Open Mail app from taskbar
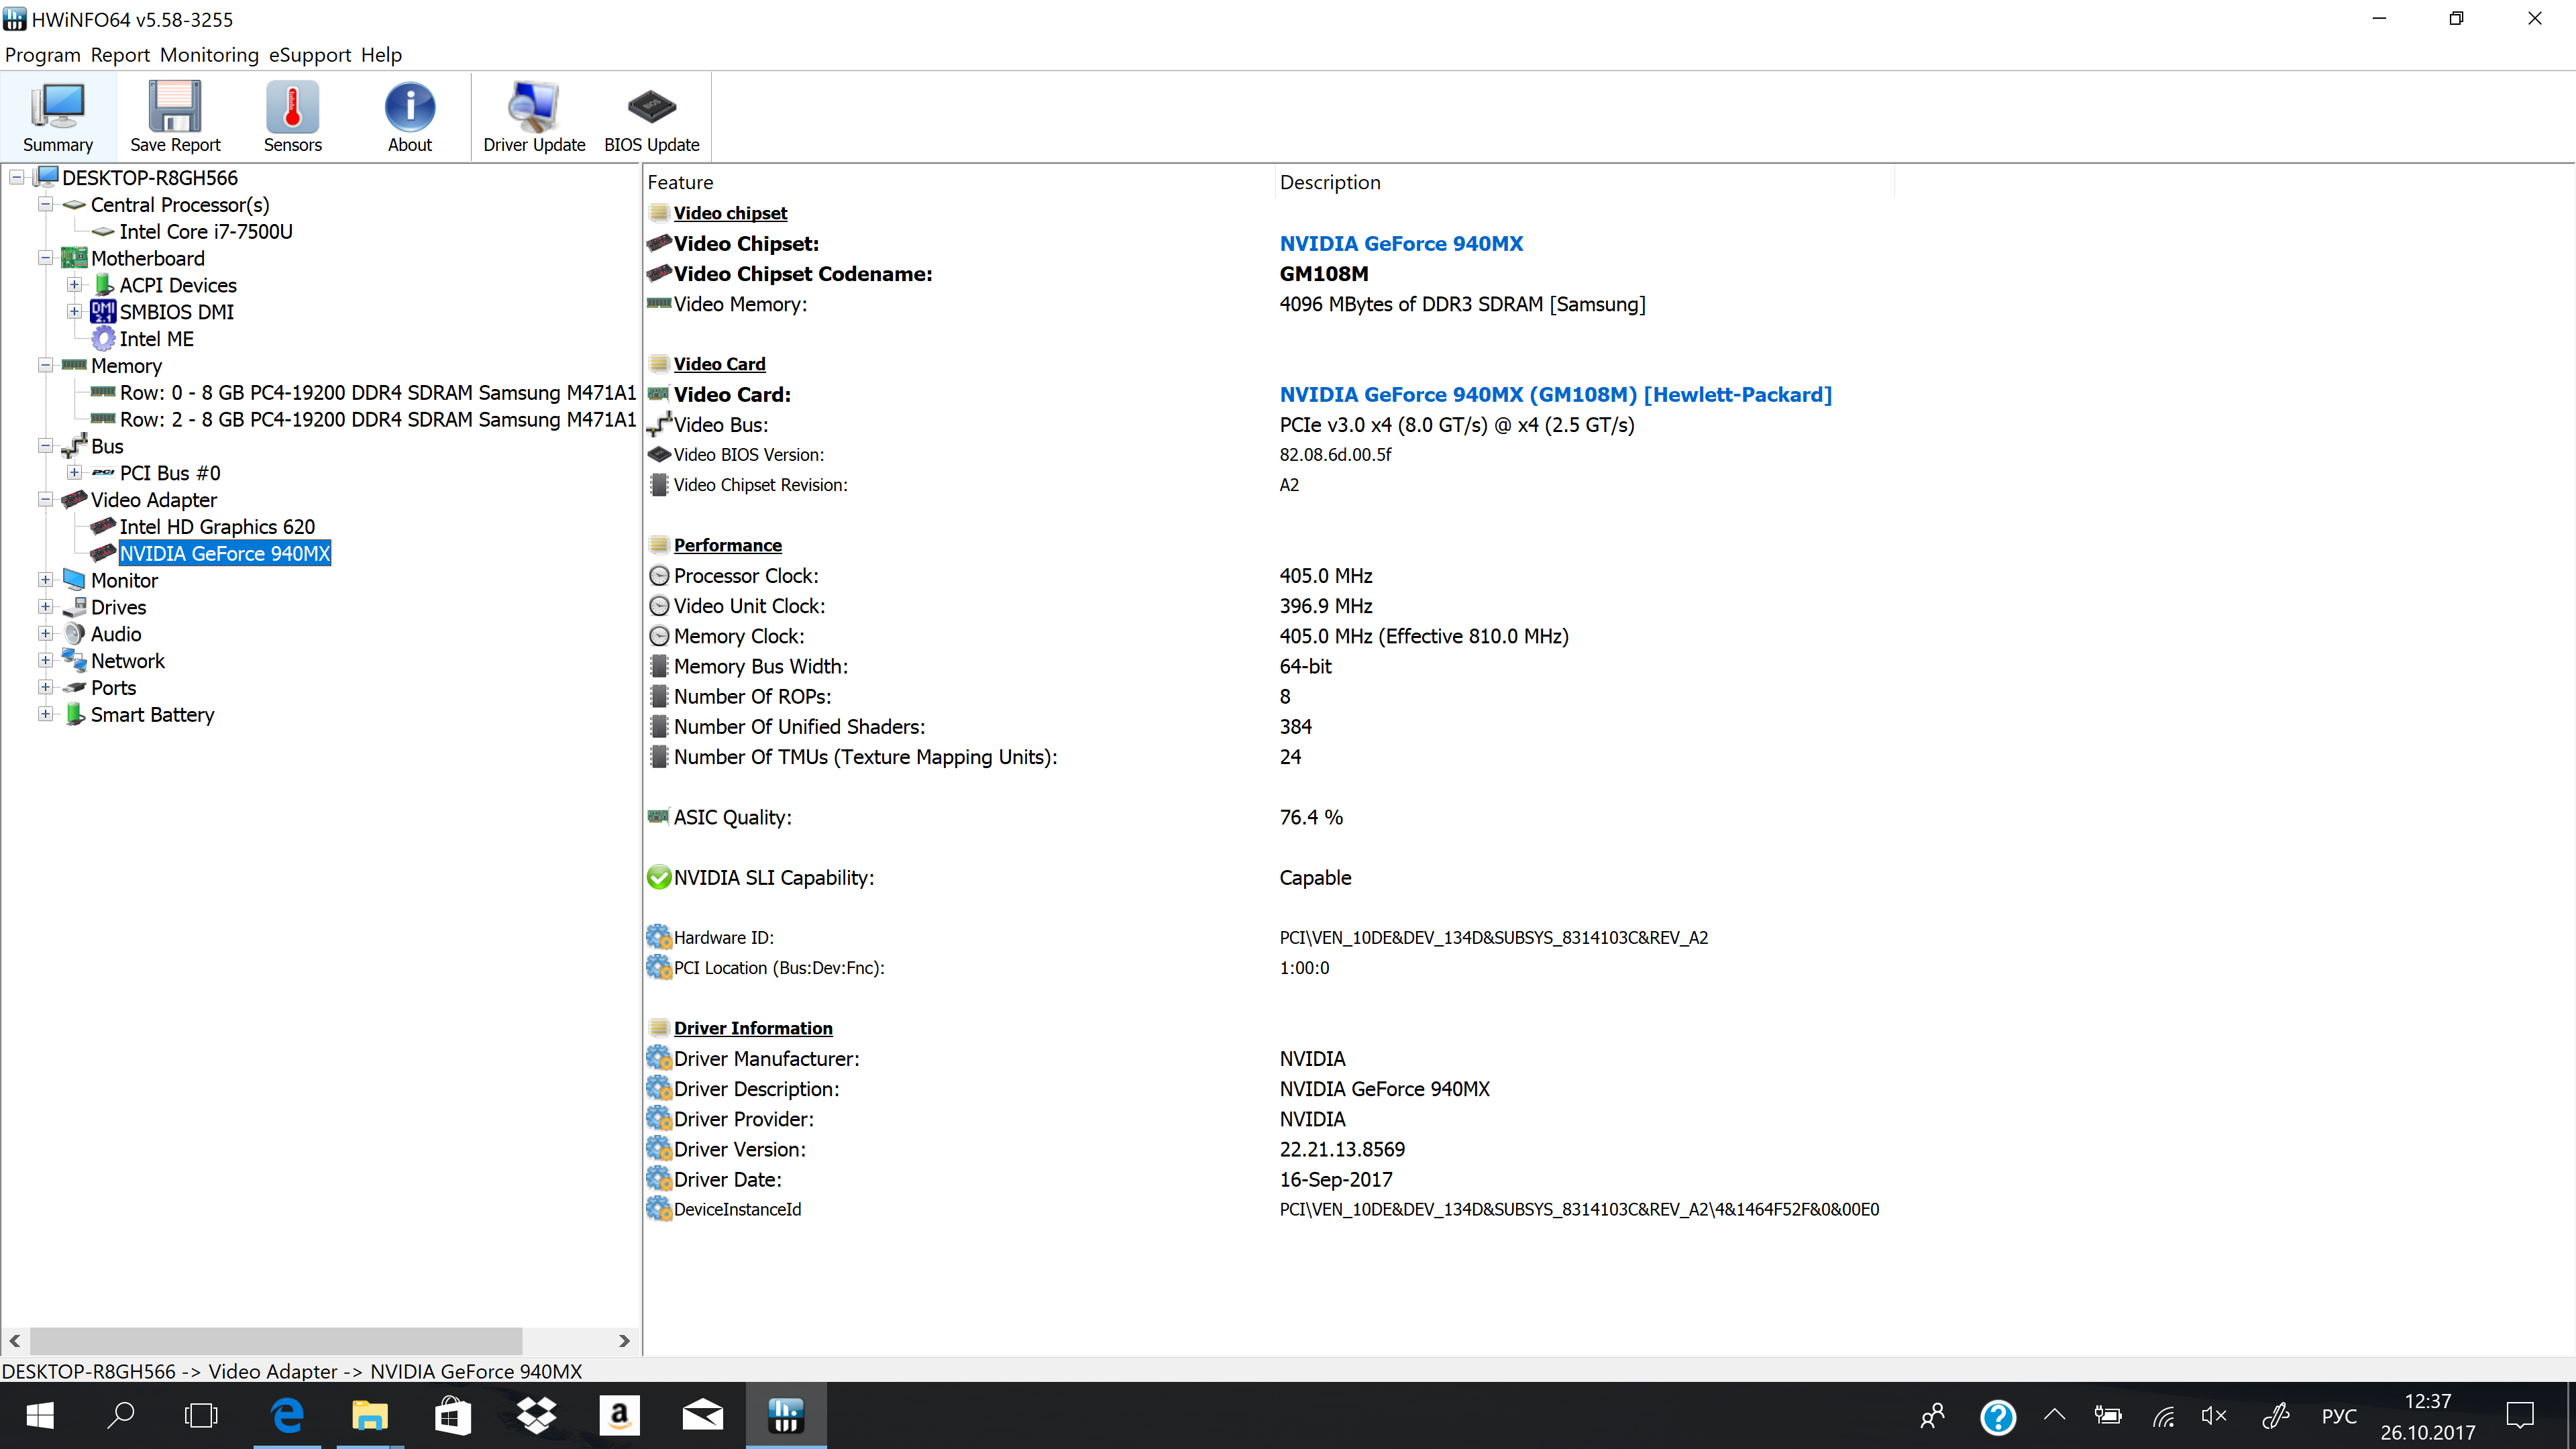The image size is (2576, 1449). 702,1415
